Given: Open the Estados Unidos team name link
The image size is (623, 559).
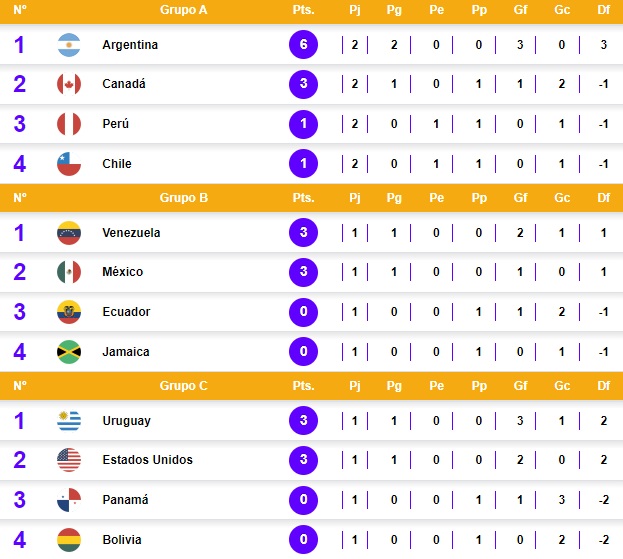Looking at the screenshot, I should tap(147, 460).
